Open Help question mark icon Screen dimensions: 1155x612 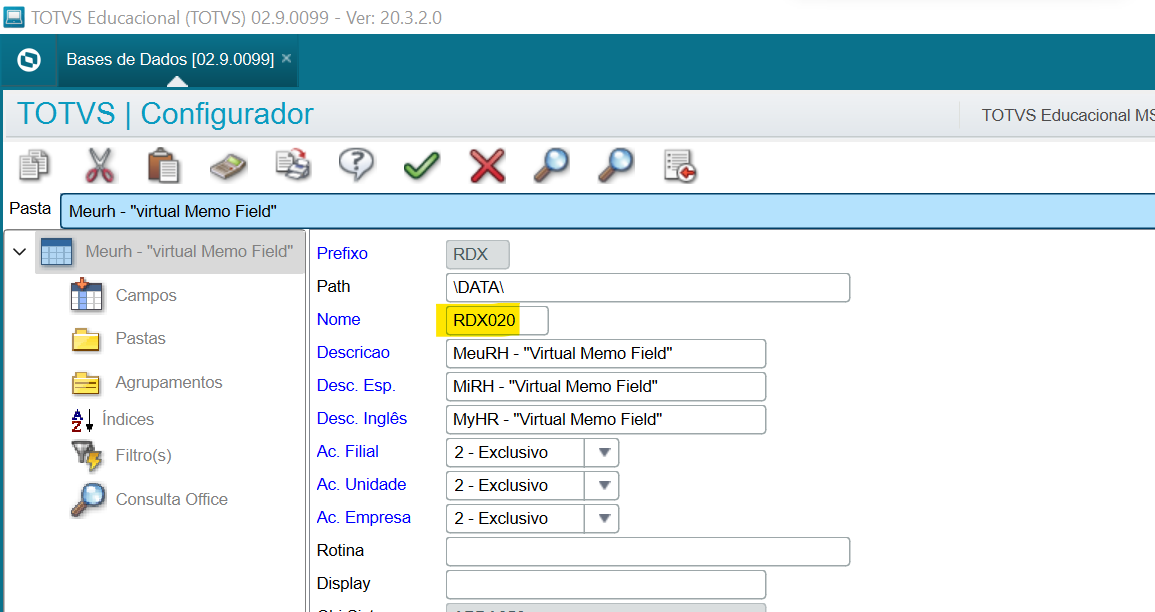(x=357, y=164)
